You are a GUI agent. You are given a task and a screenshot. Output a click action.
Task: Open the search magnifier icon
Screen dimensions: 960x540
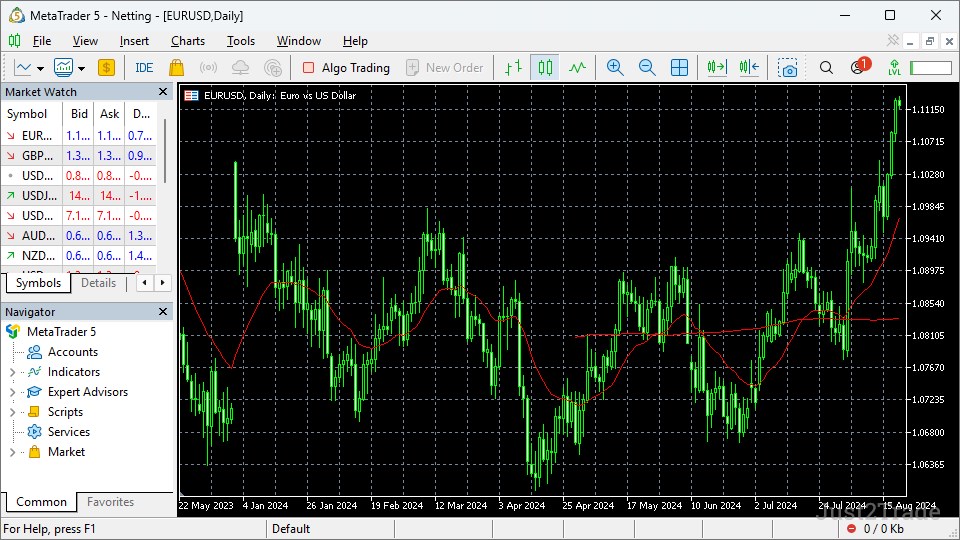click(x=826, y=67)
